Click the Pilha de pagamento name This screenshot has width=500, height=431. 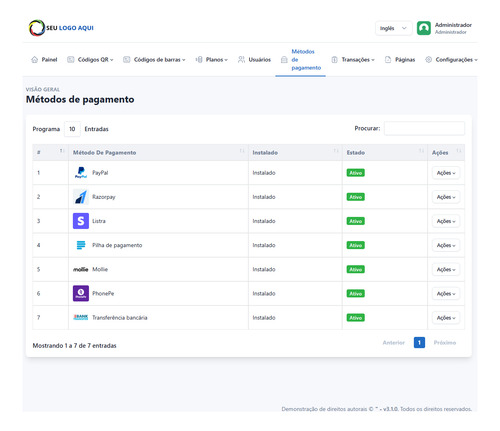coord(117,245)
